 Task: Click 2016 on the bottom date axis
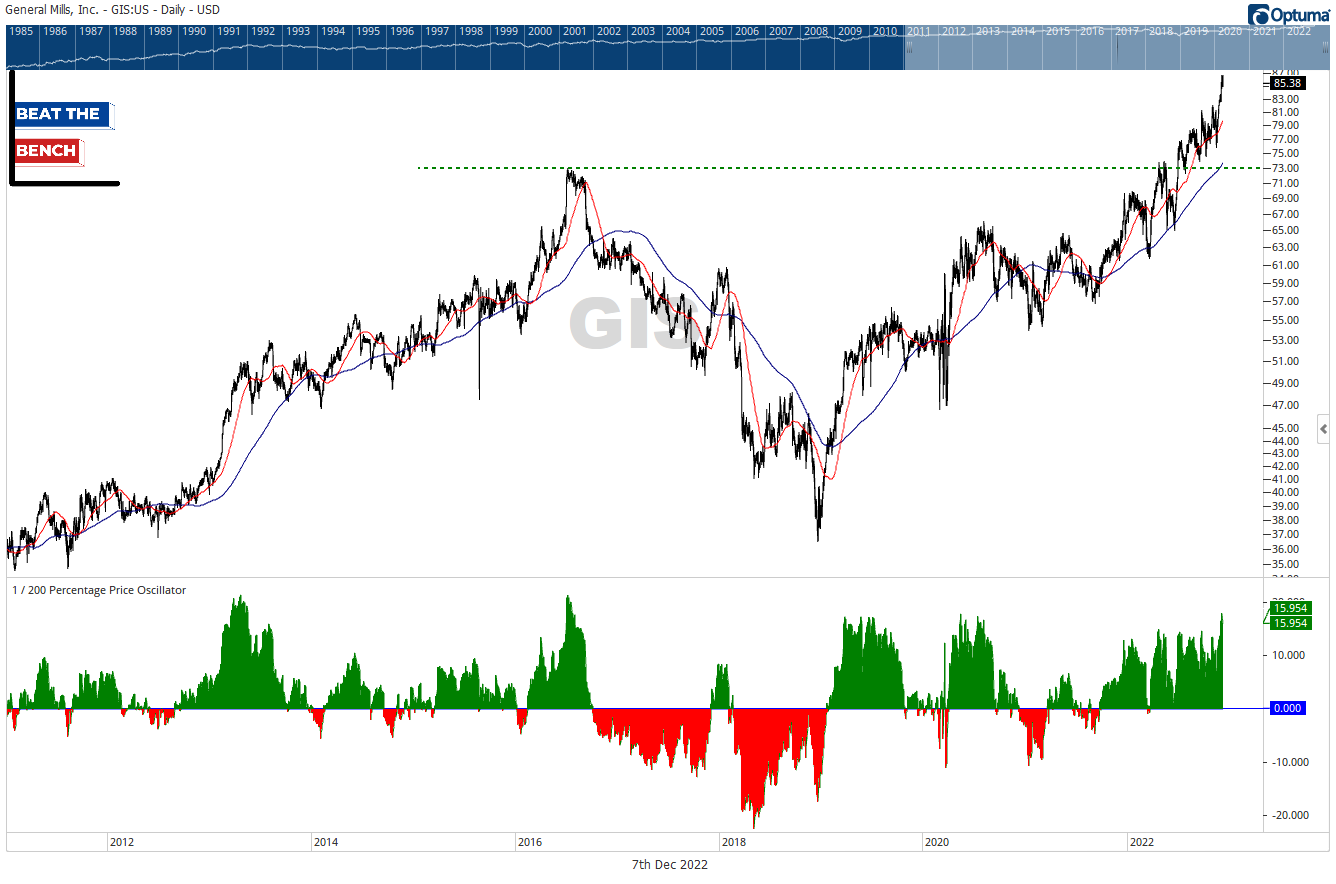point(530,842)
